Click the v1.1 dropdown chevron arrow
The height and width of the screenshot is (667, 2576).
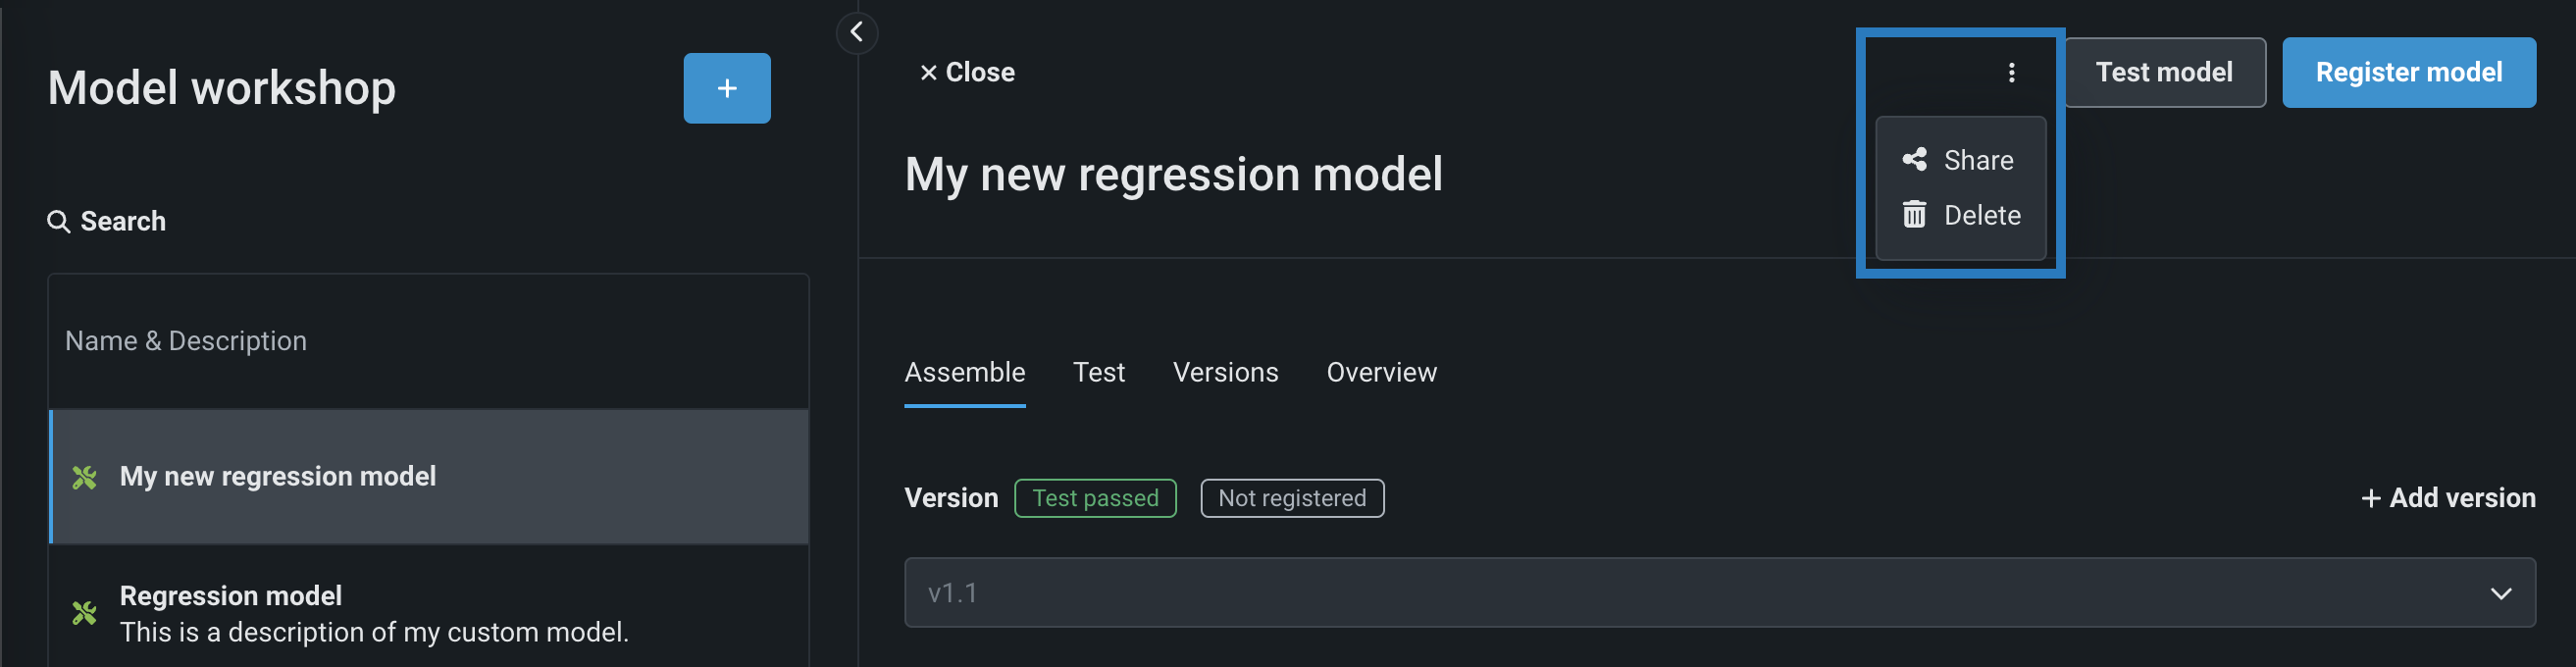2500,593
